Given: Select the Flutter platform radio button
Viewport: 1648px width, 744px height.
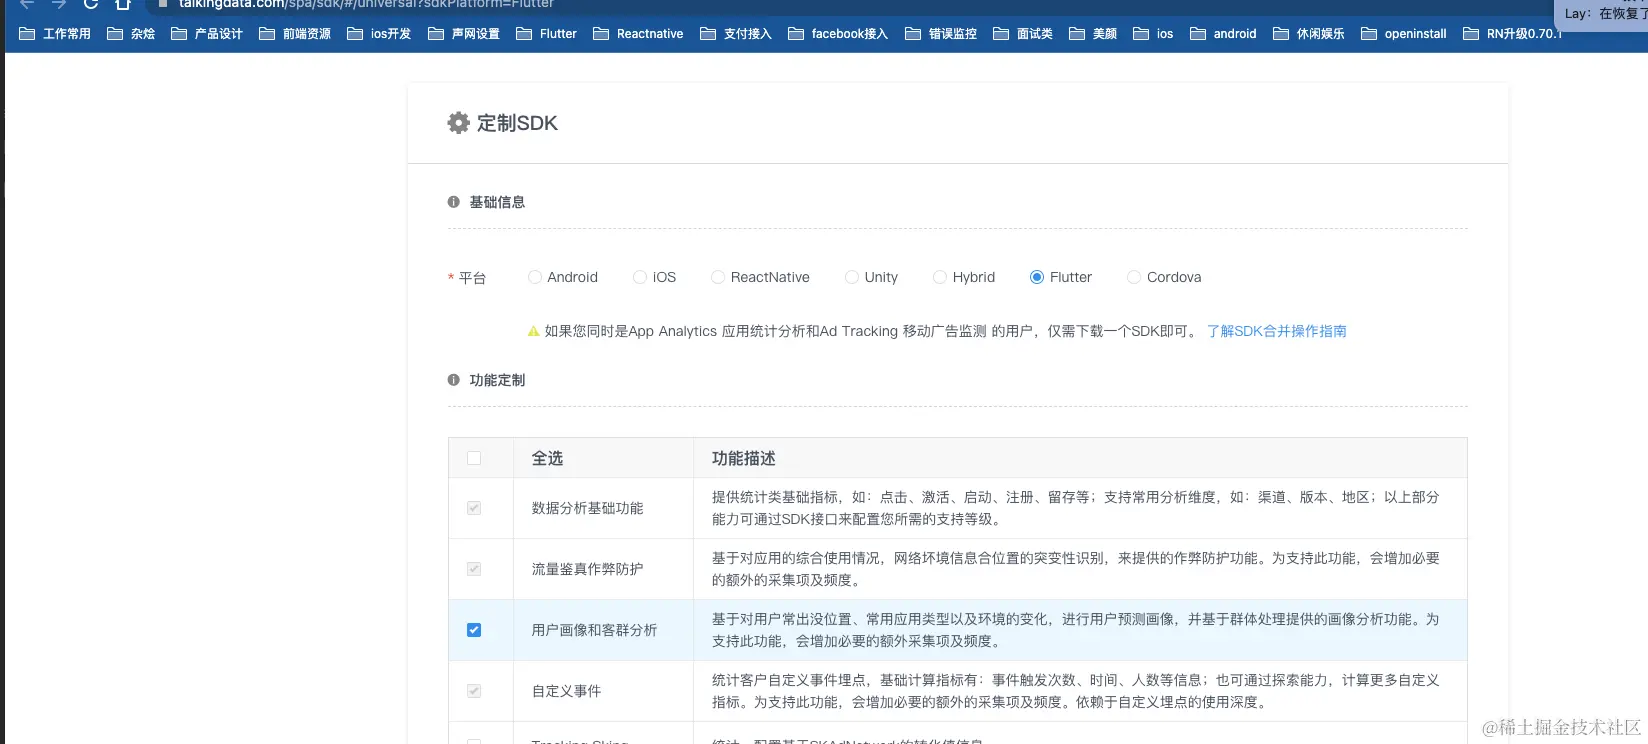Looking at the screenshot, I should (1037, 277).
